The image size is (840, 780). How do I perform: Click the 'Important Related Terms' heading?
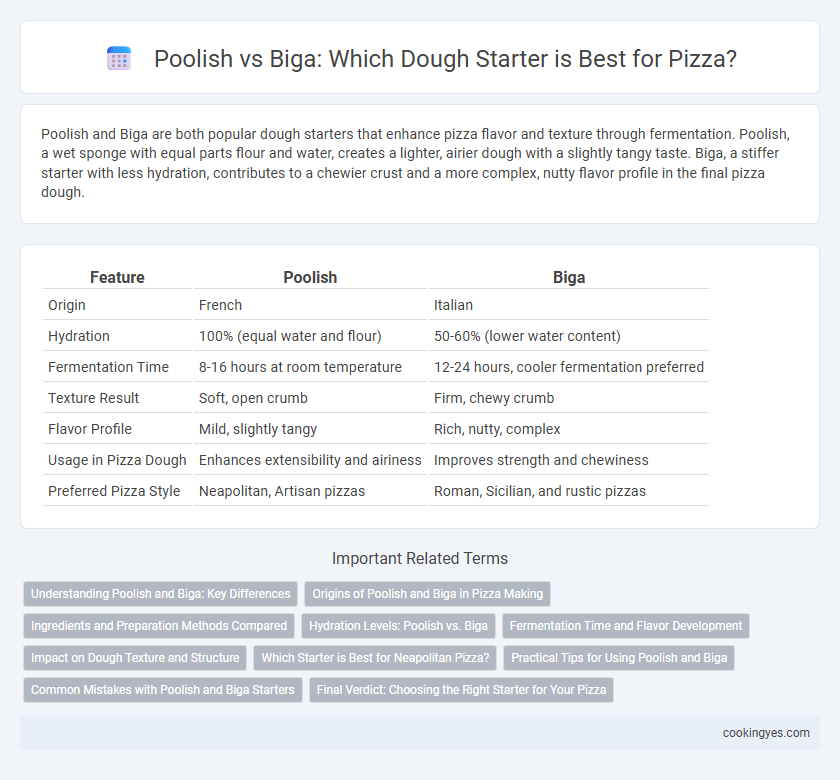[420, 558]
